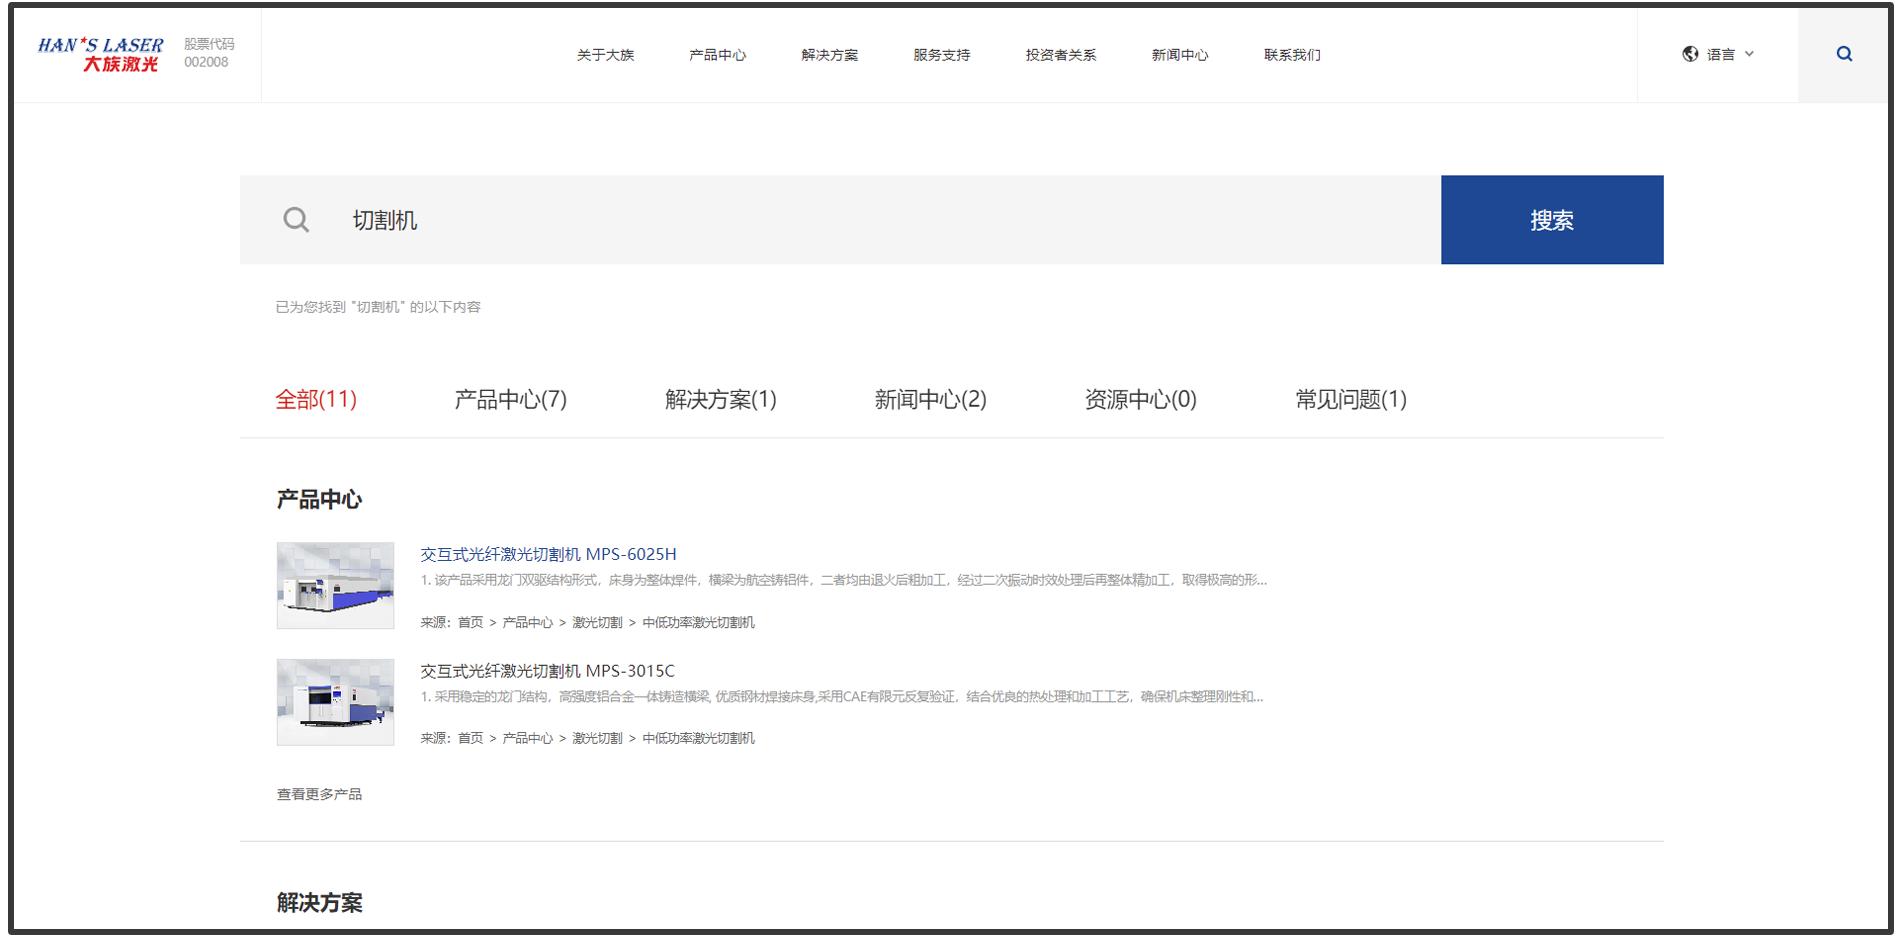Switch to the 新闻中心(2) results tab
The width and height of the screenshot is (1902, 937).
[930, 399]
